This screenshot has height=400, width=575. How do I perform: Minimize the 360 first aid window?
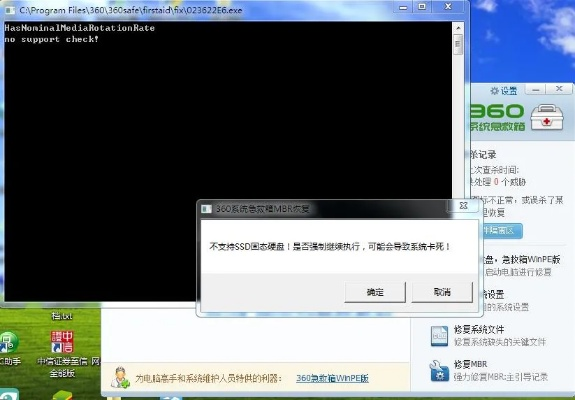tap(536, 89)
